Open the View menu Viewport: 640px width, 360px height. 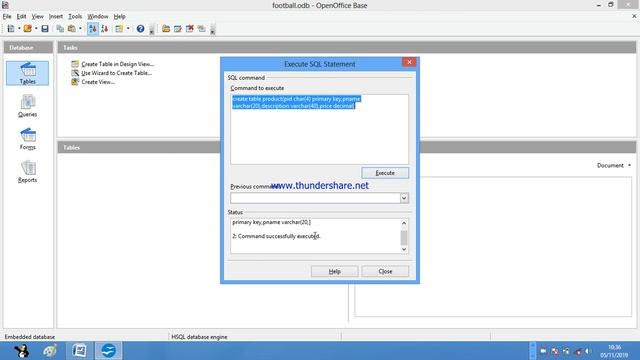pos(38,16)
